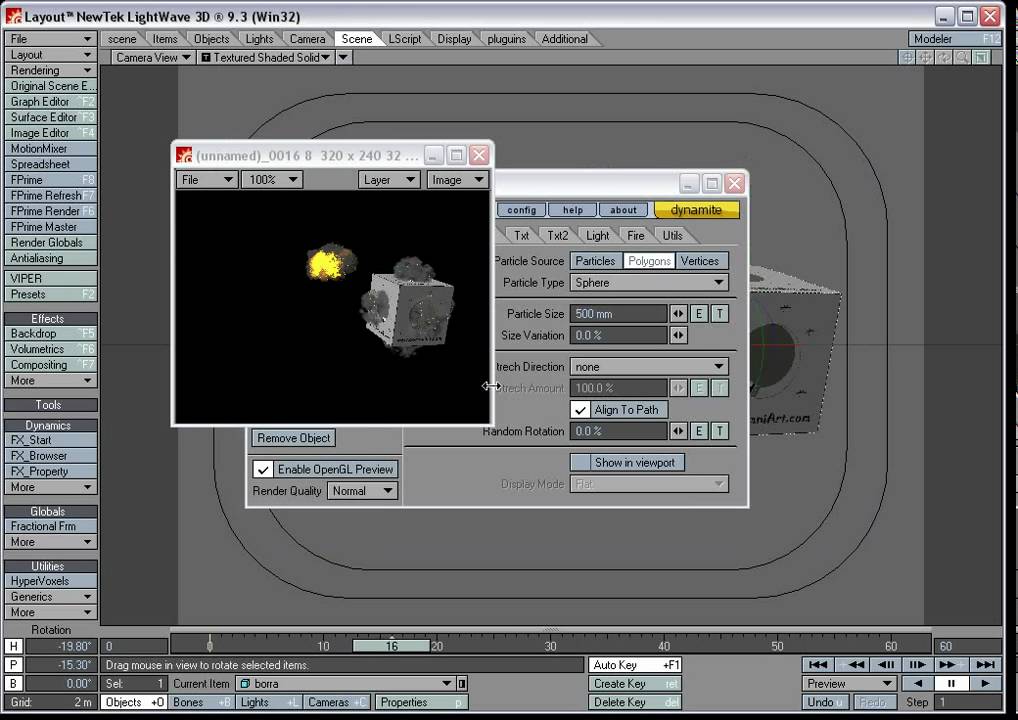Go to previous keyframe button
The image size is (1018, 720).
coord(852,664)
